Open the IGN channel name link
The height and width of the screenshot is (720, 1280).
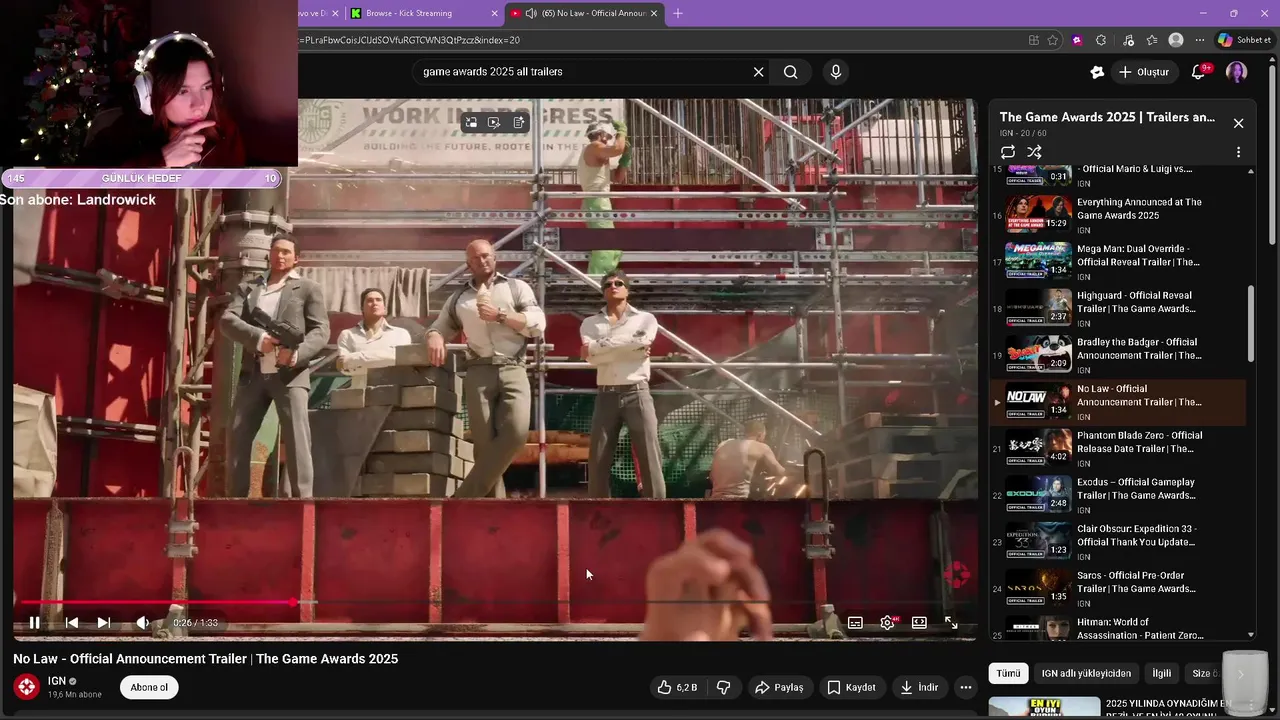pyautogui.click(x=57, y=681)
